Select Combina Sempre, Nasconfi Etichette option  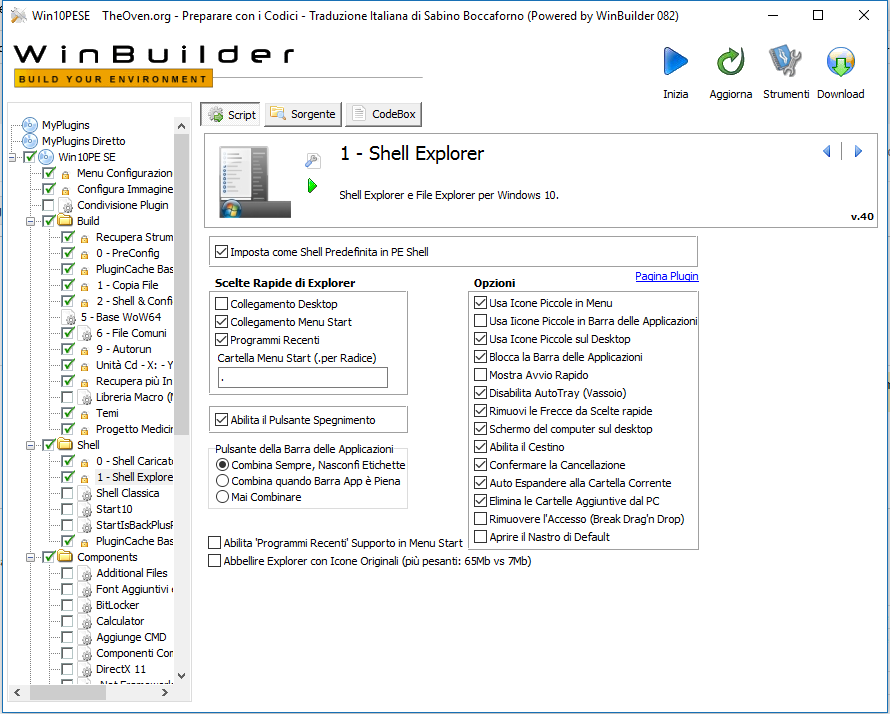(222, 465)
